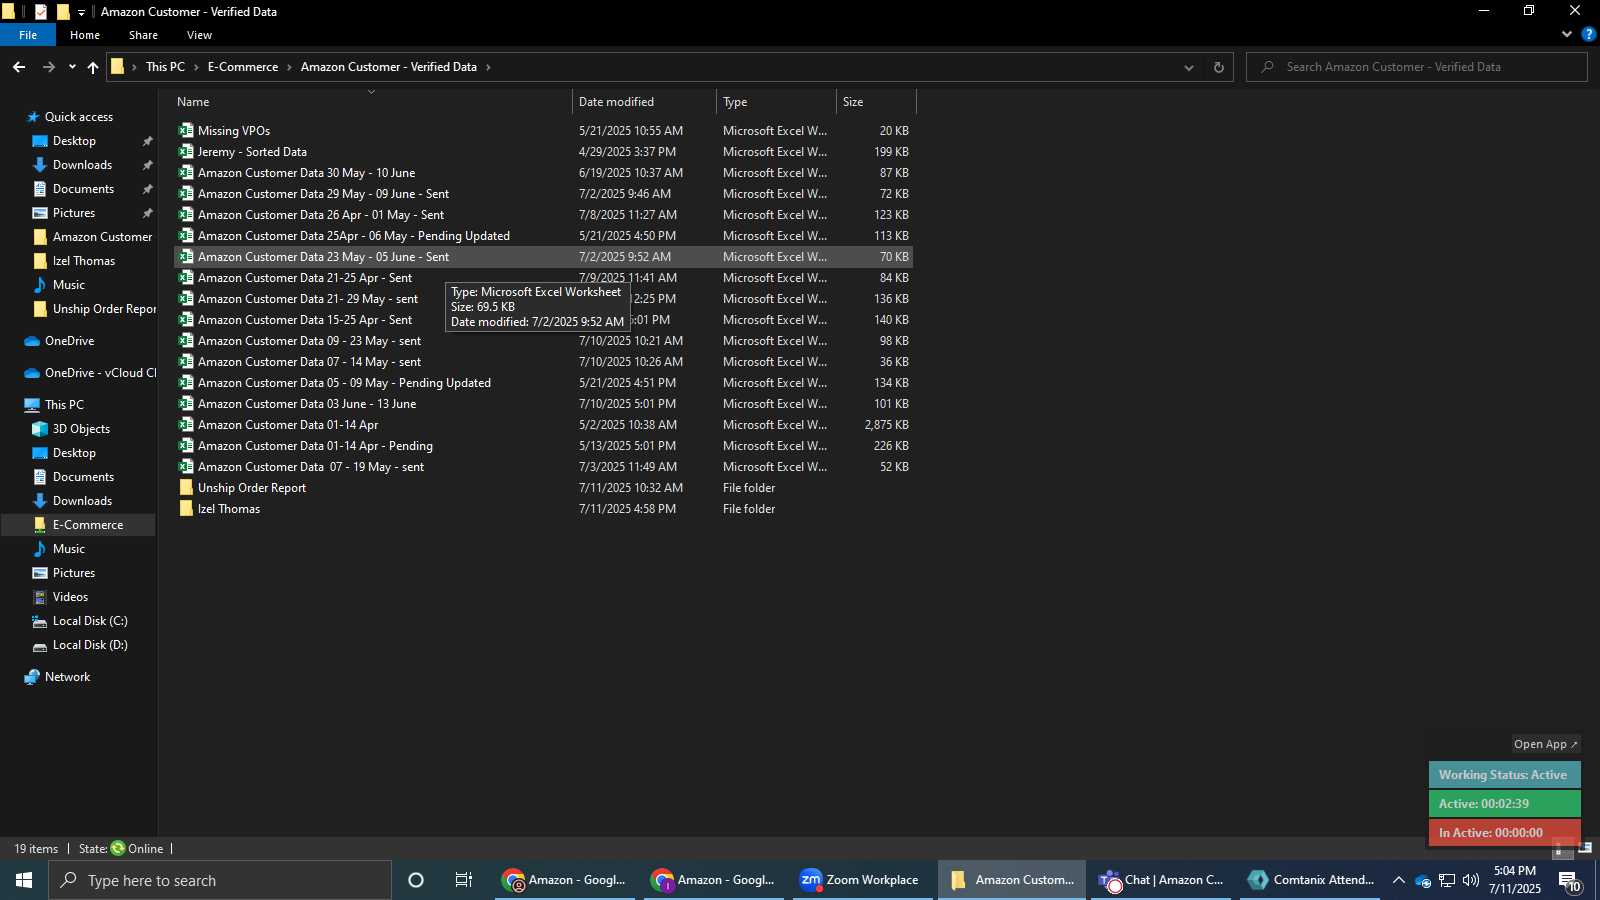Screen dimensions: 1600x900
Task: Select the Jeremy - Sorted Data file icon
Action: click(186, 152)
